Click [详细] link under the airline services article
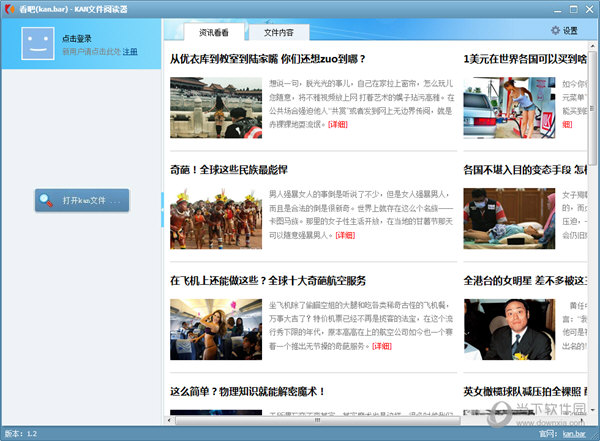600x441 pixels. tap(382, 346)
